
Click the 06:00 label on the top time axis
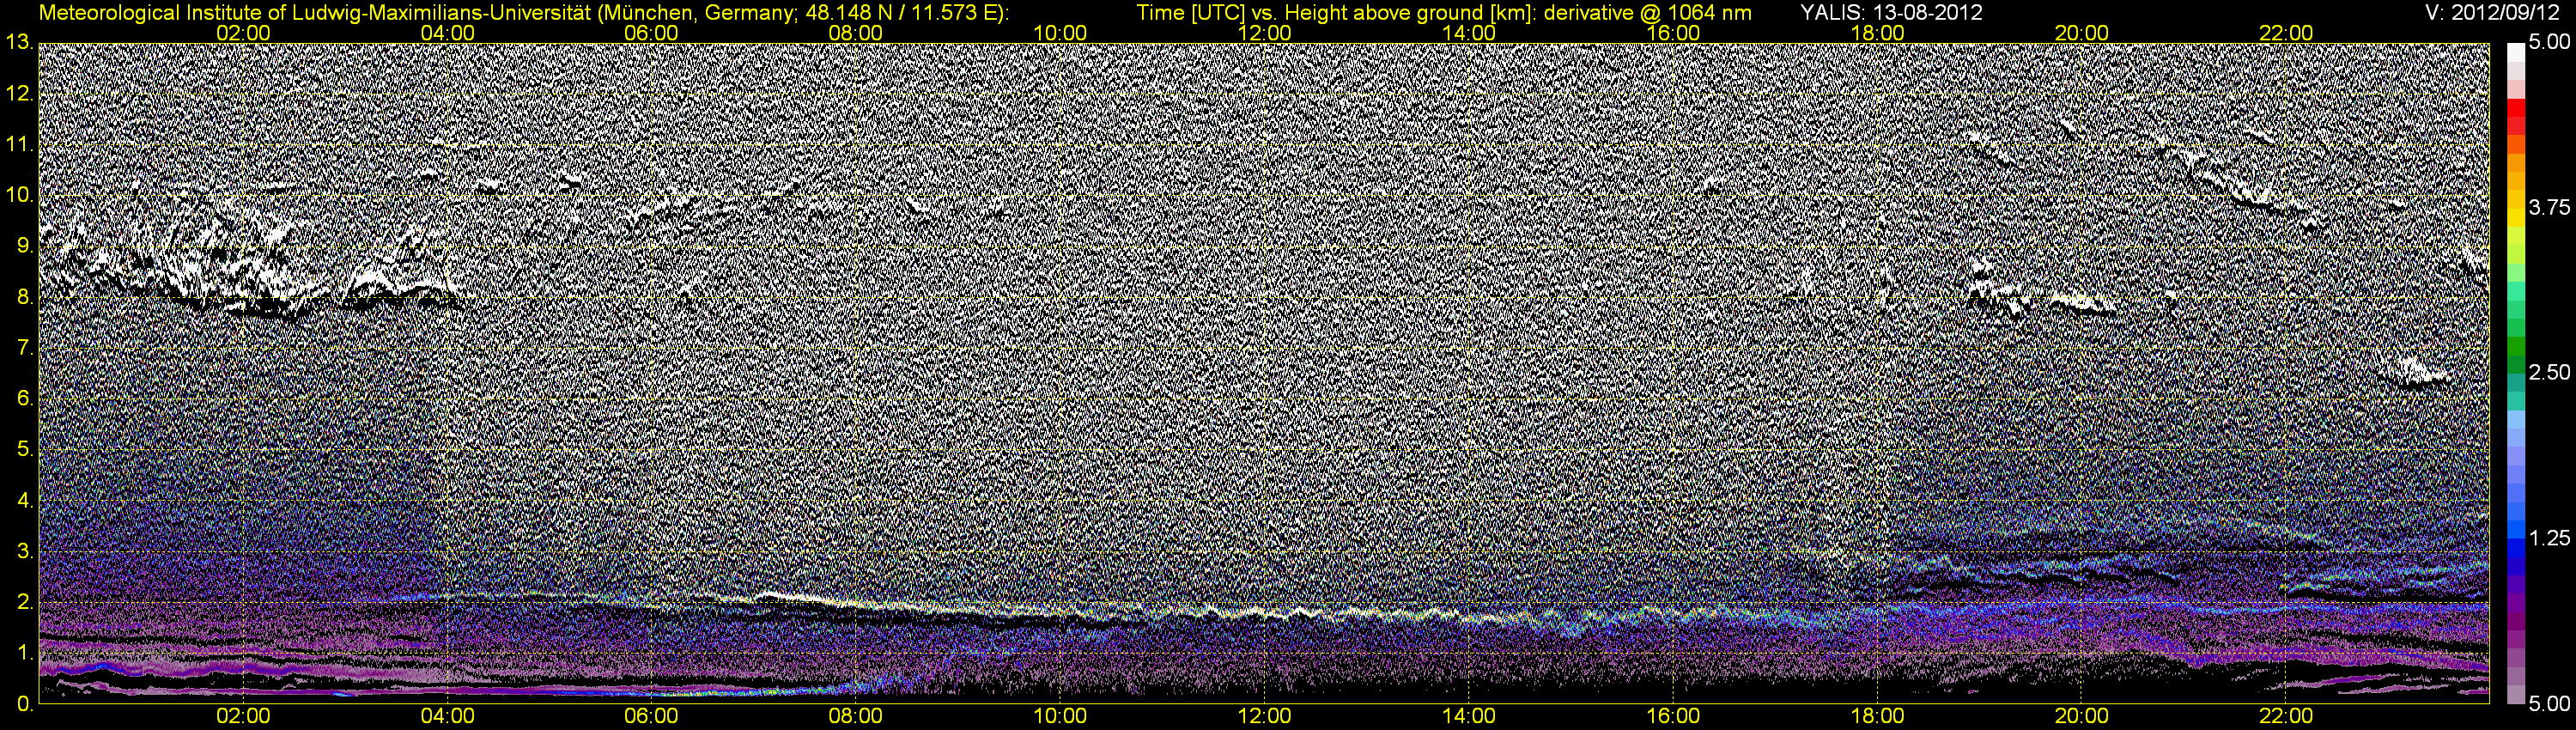click(651, 33)
